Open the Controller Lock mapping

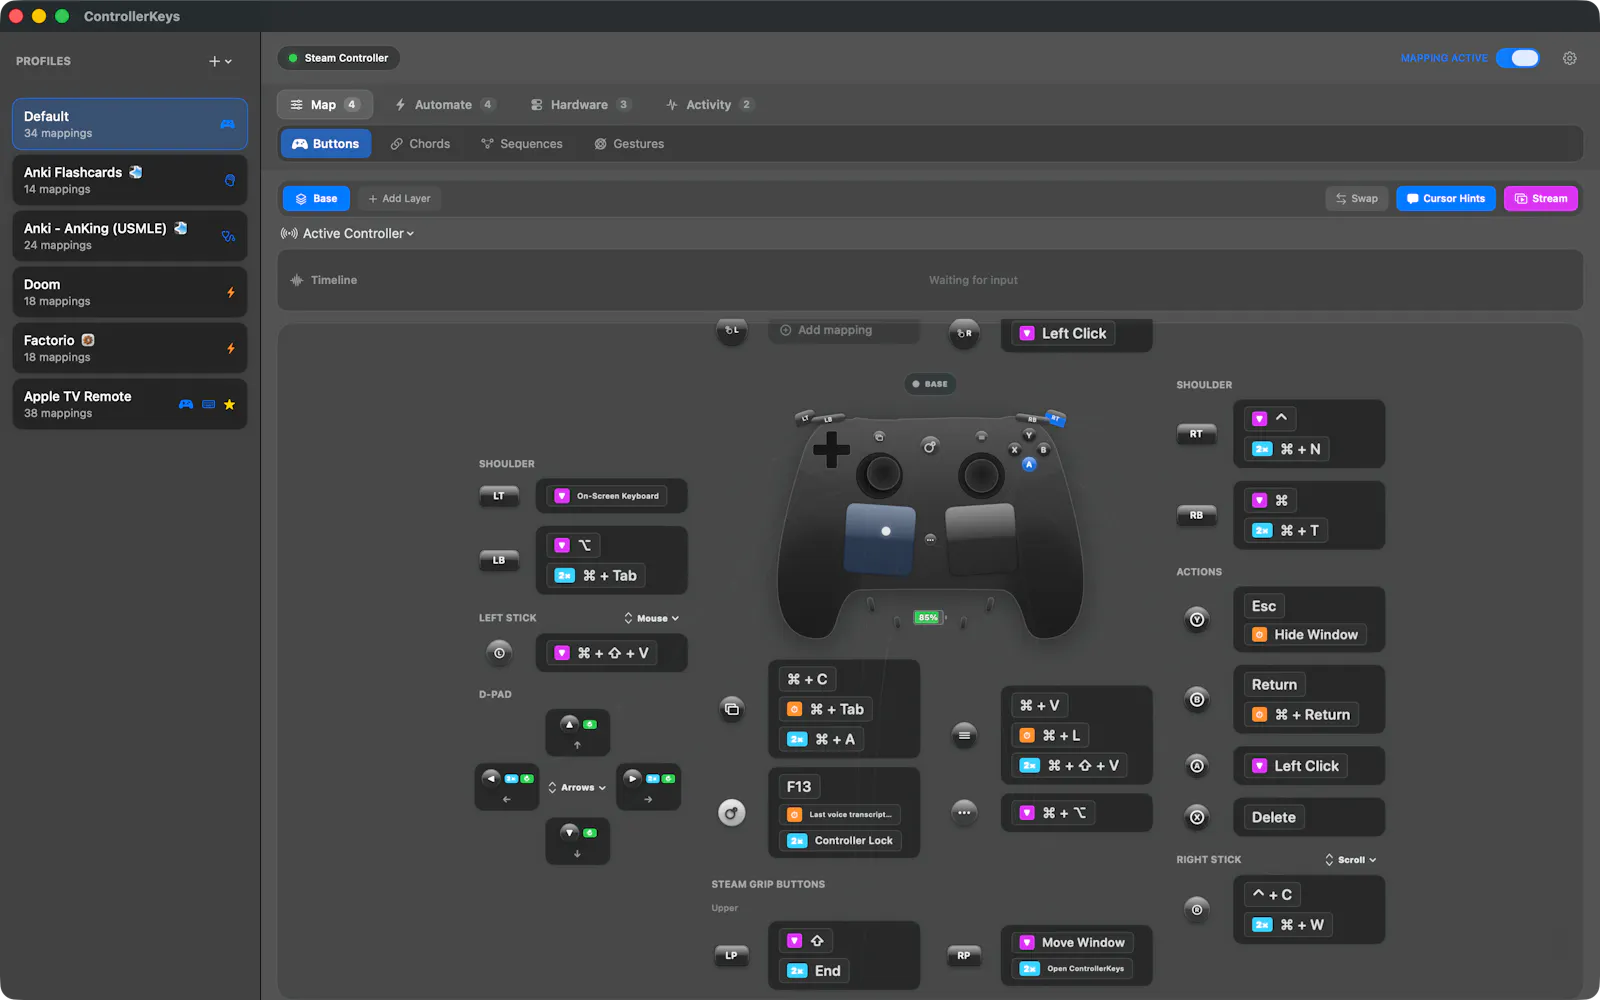coord(843,841)
